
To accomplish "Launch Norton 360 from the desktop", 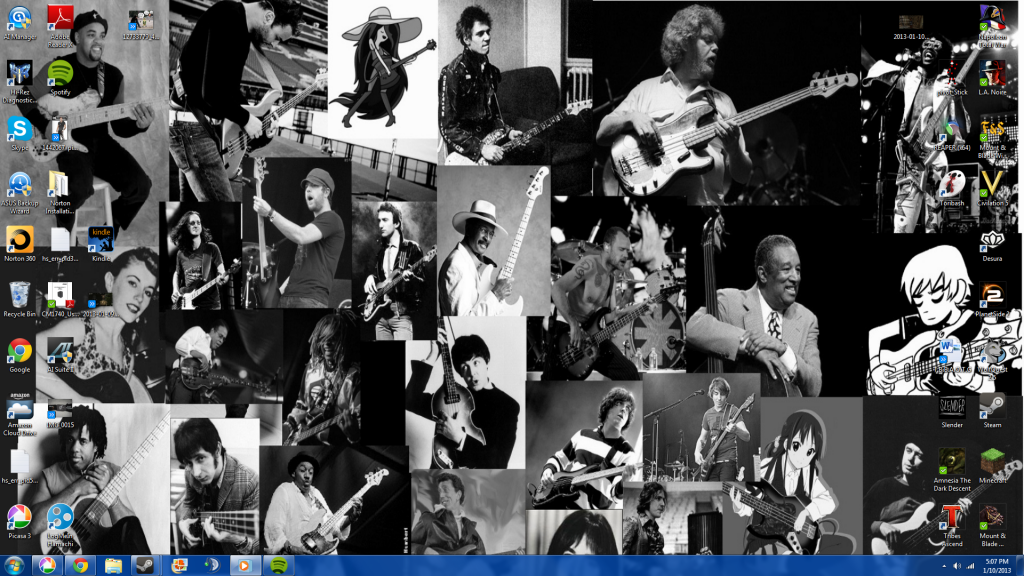I will click(x=20, y=244).
